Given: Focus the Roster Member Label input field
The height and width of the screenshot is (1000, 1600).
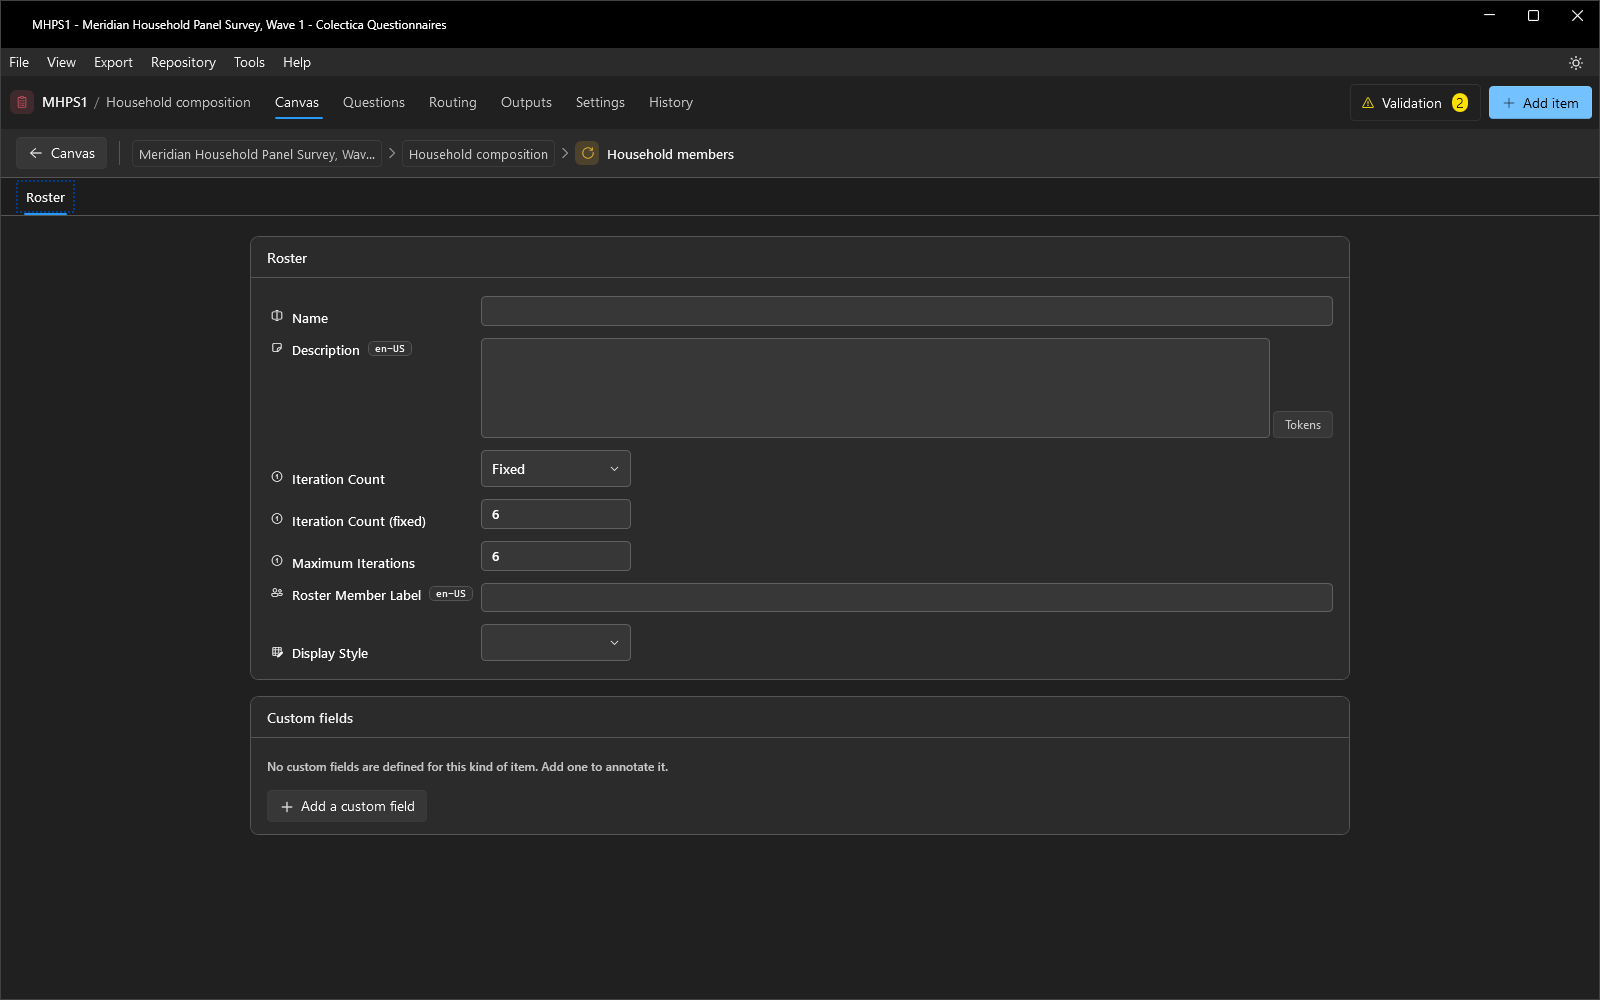Looking at the screenshot, I should coord(906,598).
